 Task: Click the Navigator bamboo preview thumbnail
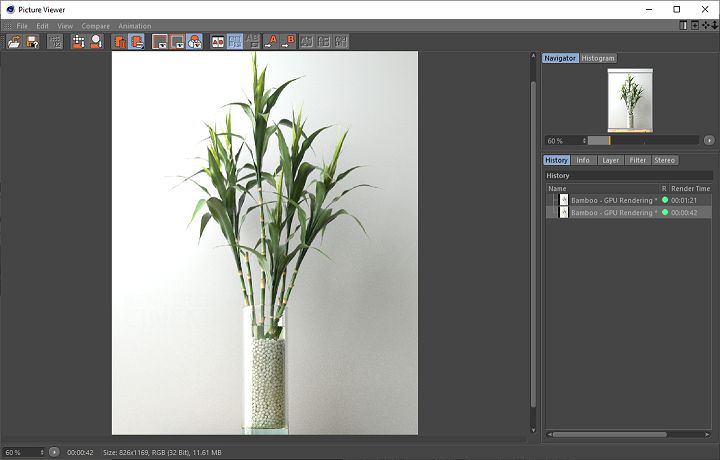(x=630, y=99)
